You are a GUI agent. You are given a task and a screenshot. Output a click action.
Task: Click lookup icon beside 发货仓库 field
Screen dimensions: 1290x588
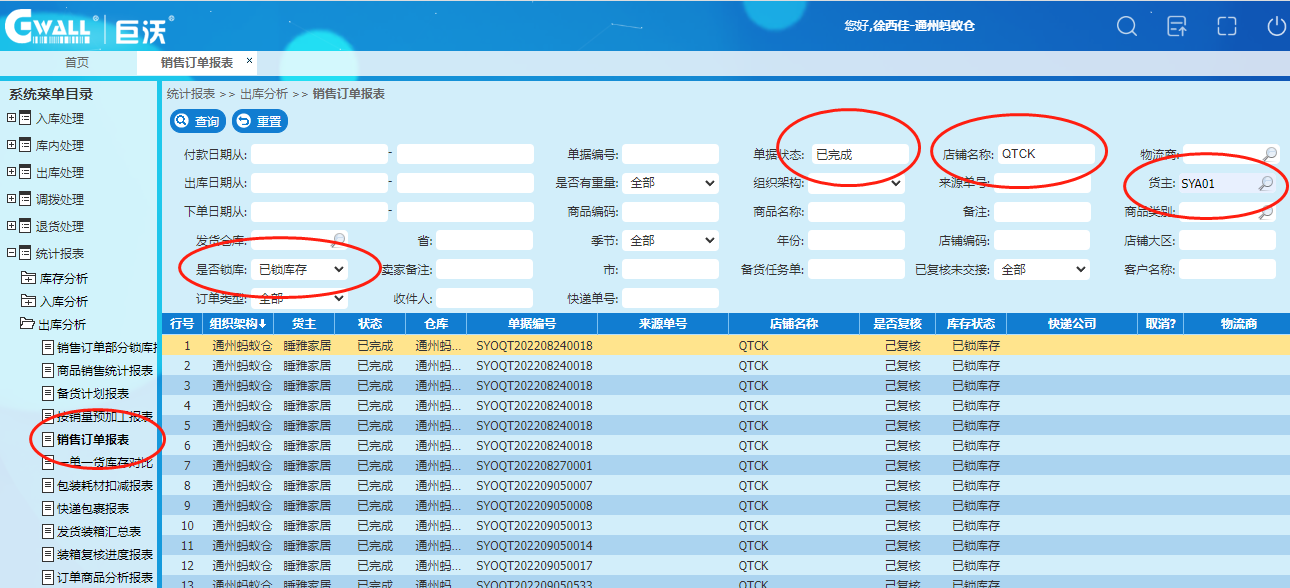(339, 240)
